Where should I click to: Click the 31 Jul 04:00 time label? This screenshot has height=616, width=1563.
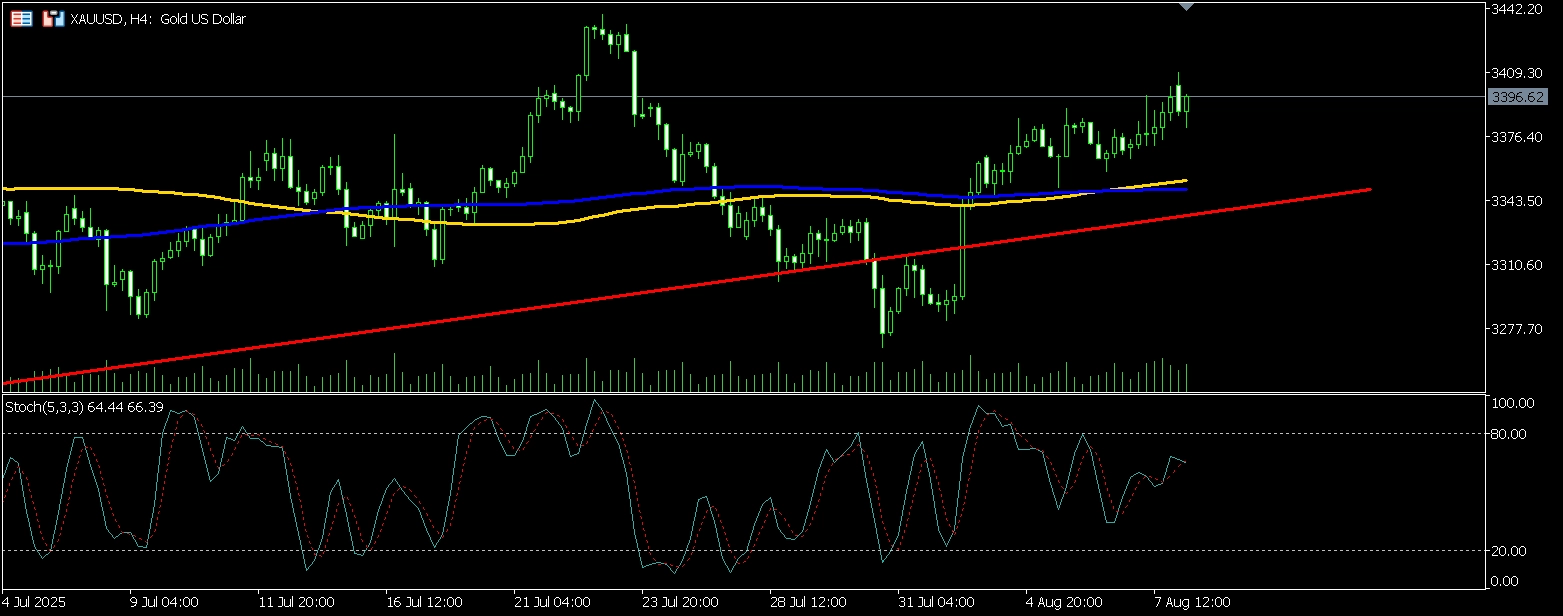(x=936, y=603)
